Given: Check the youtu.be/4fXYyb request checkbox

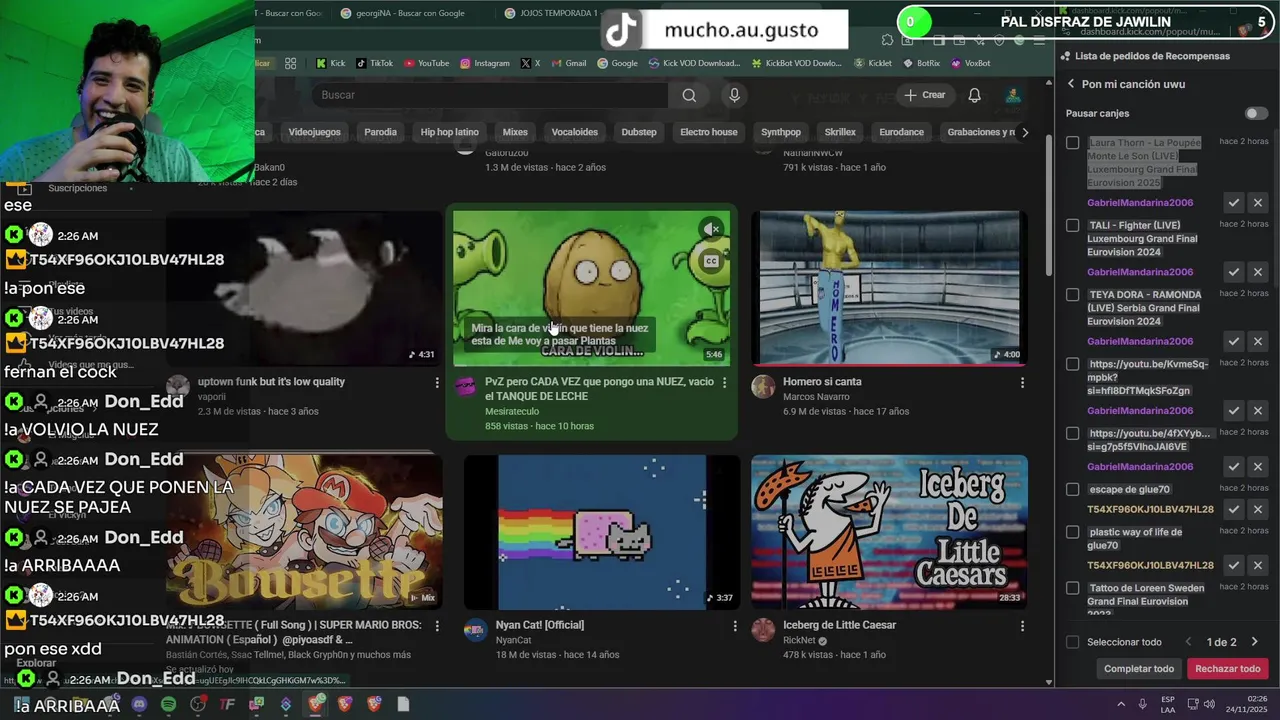Looking at the screenshot, I should click(1072, 433).
